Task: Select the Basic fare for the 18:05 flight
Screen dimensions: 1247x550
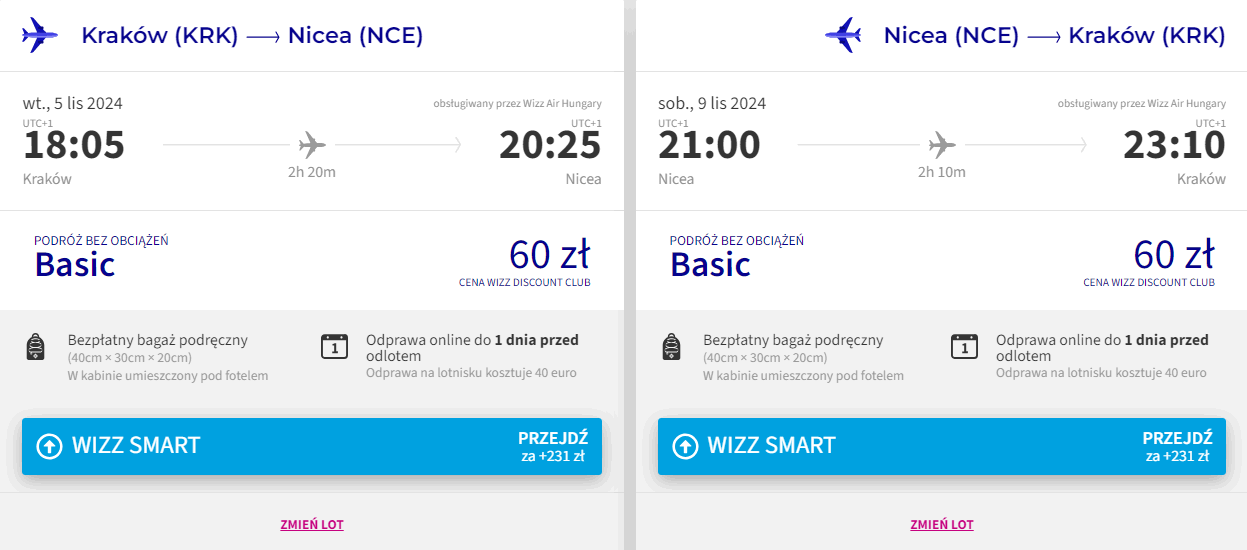Action: [75, 264]
